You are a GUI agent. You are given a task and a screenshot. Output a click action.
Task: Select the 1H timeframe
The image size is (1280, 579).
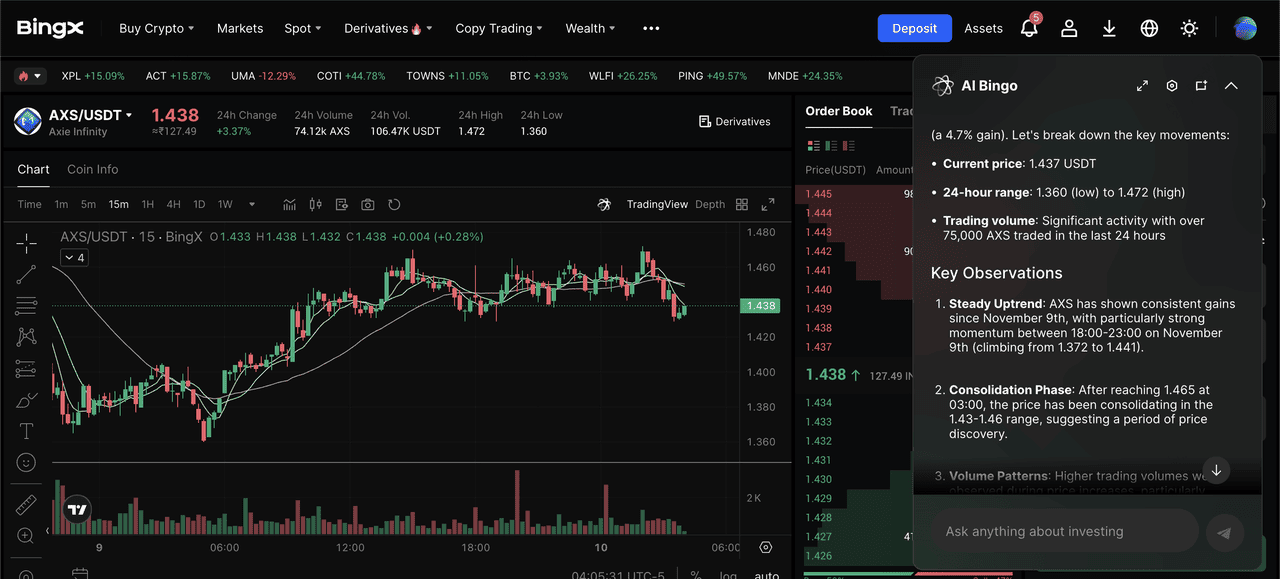coord(147,205)
